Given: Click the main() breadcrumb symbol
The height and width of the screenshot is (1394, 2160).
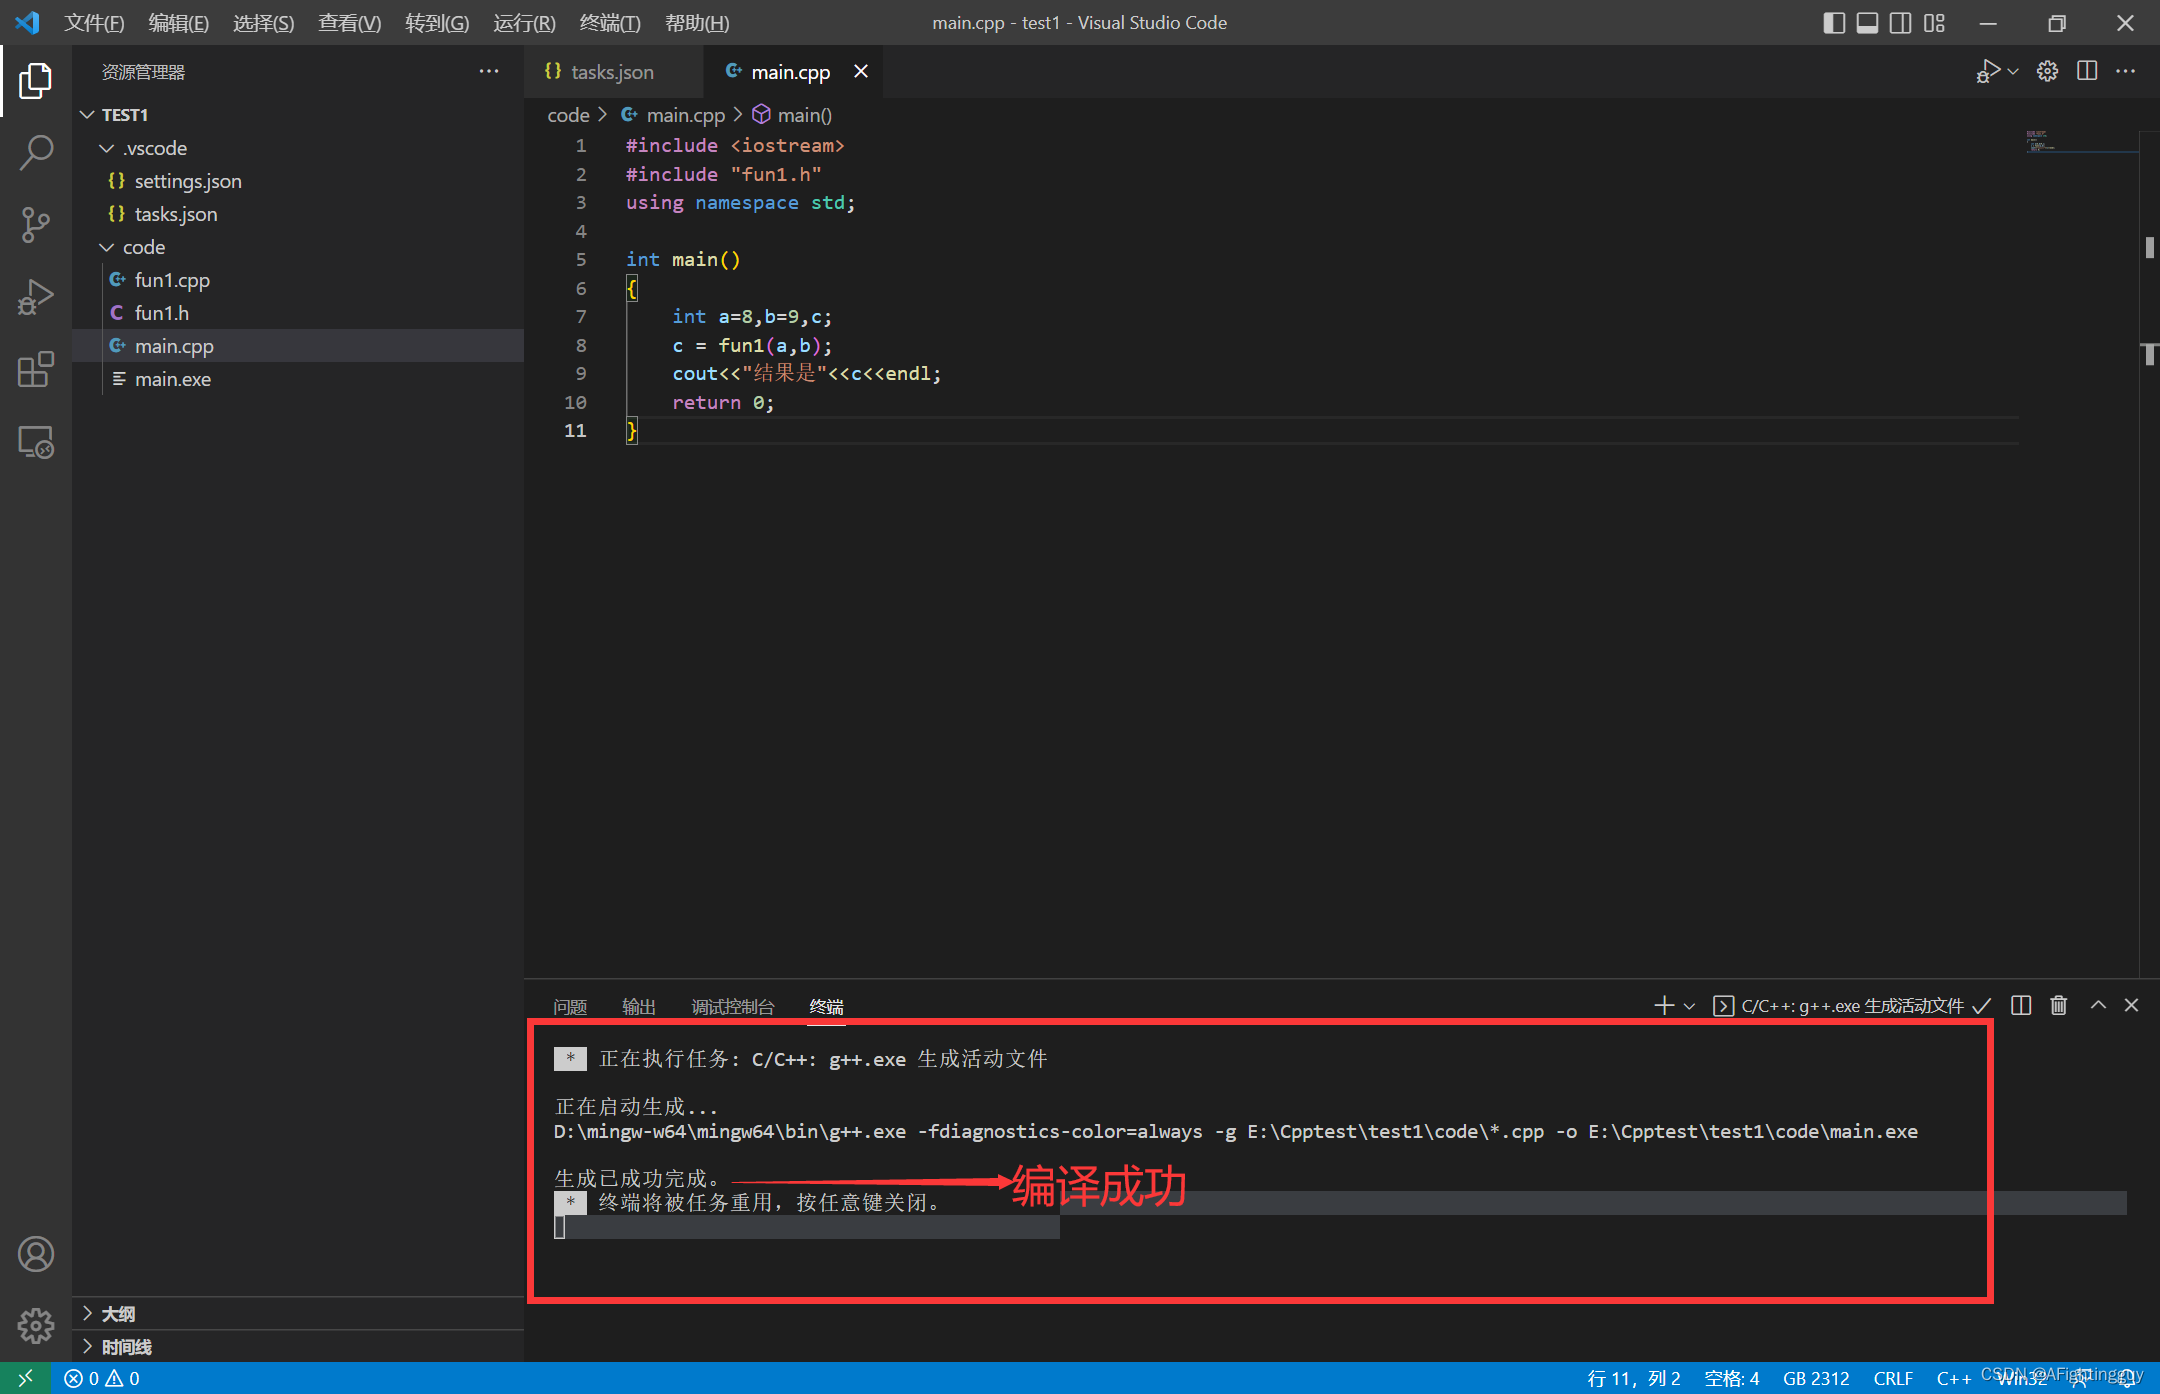Looking at the screenshot, I should [x=793, y=115].
